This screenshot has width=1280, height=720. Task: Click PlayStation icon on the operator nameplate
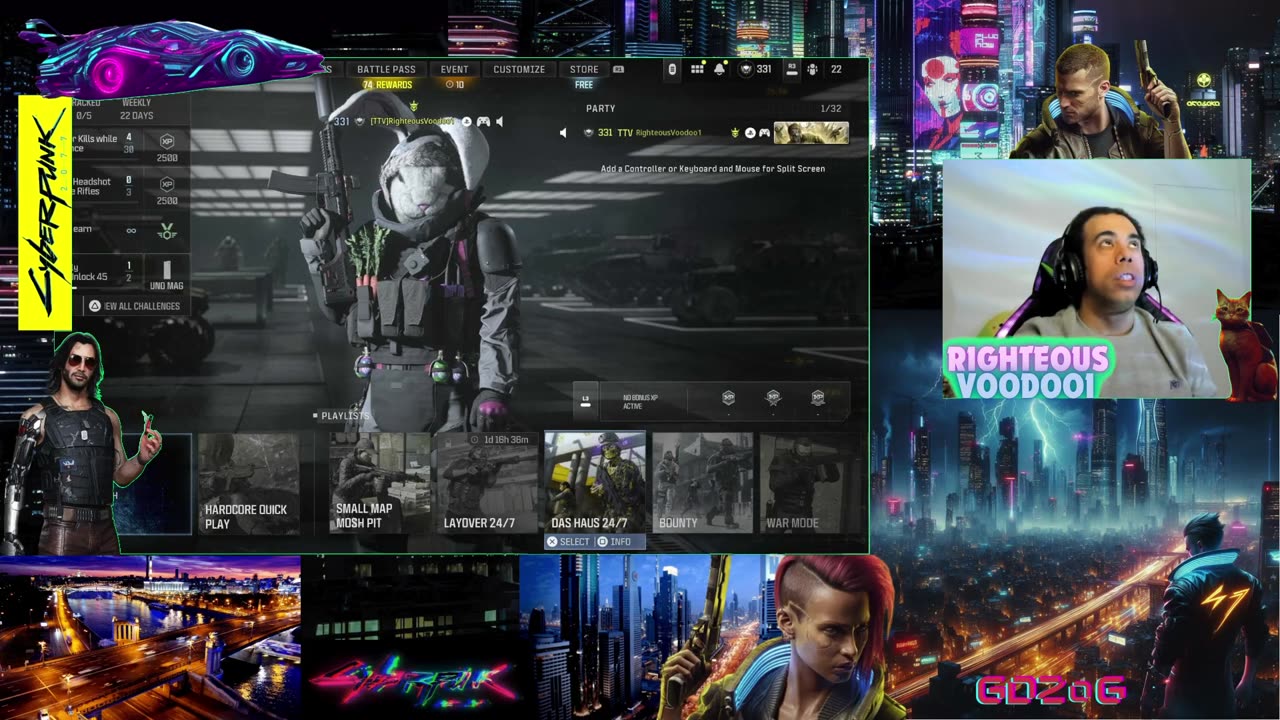466,122
